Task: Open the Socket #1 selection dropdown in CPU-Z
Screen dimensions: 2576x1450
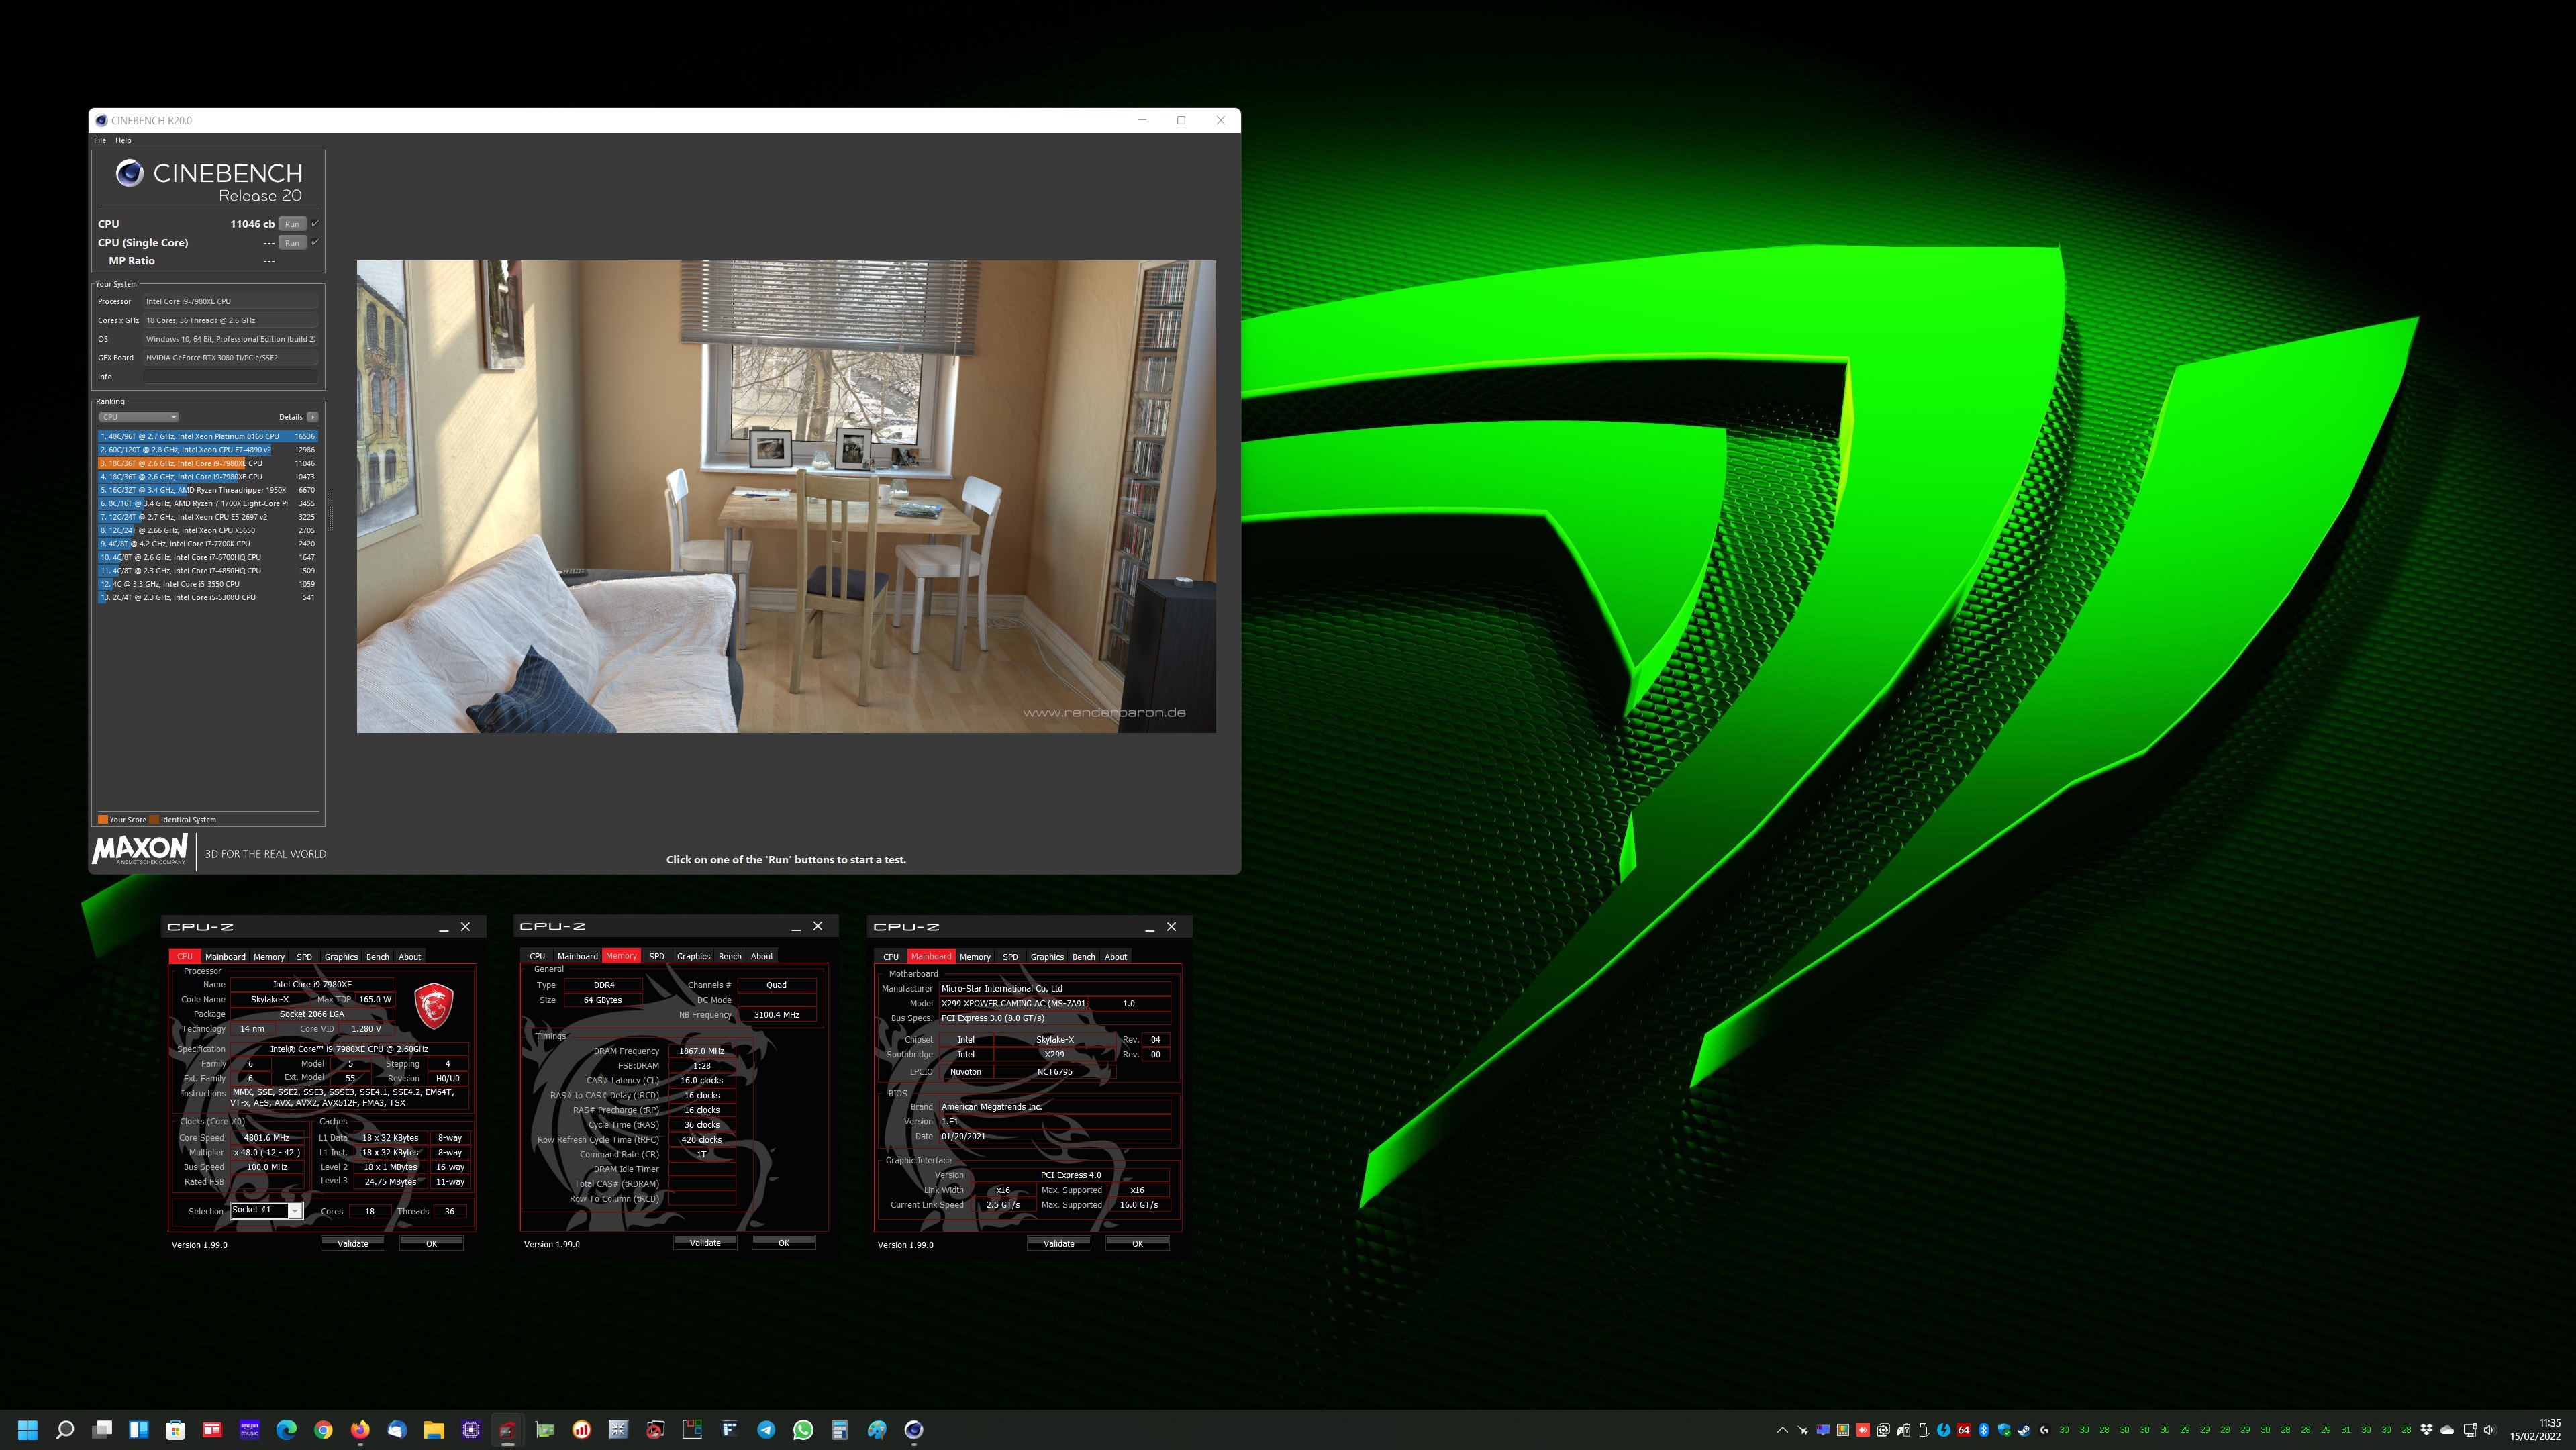Action: click(266, 1211)
